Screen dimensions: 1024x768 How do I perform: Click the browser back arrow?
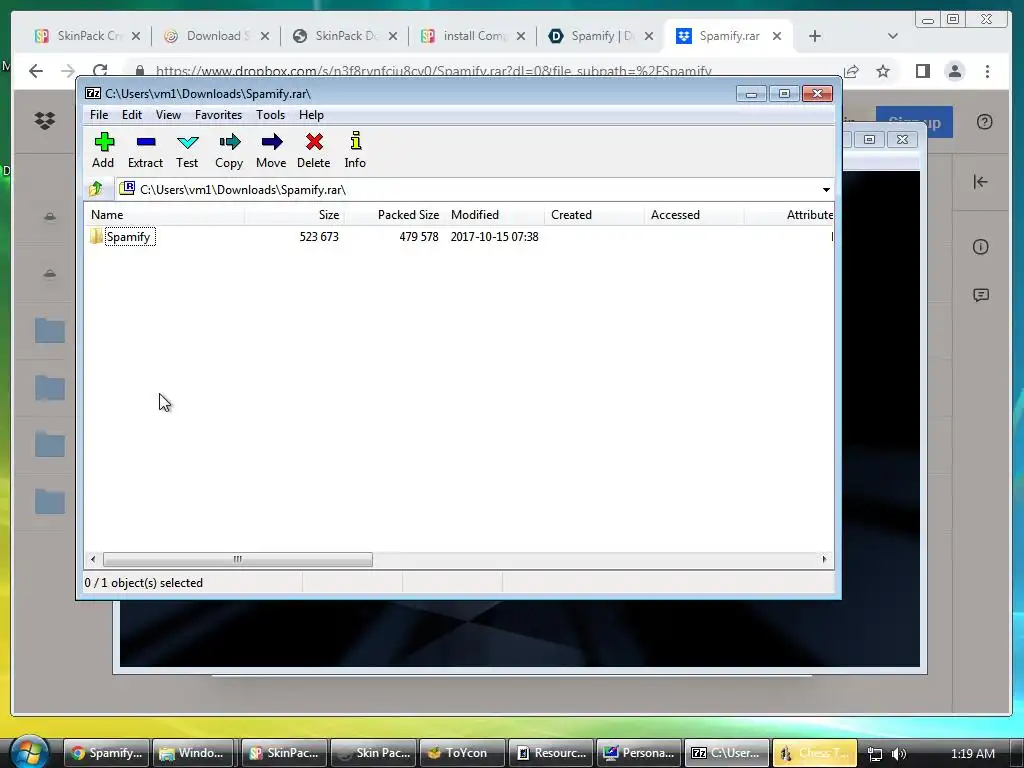pyautogui.click(x=36, y=71)
